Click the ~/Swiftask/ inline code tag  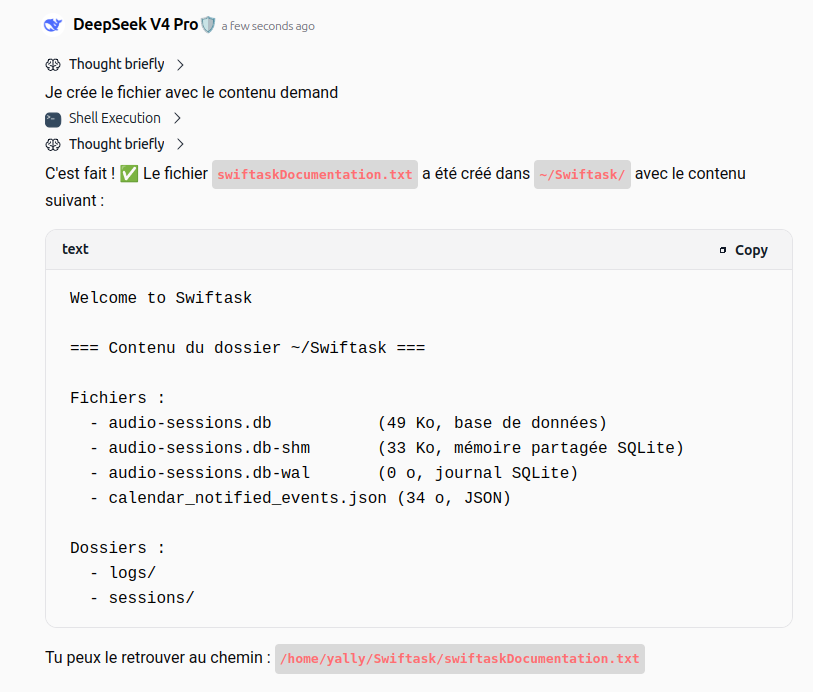point(582,174)
